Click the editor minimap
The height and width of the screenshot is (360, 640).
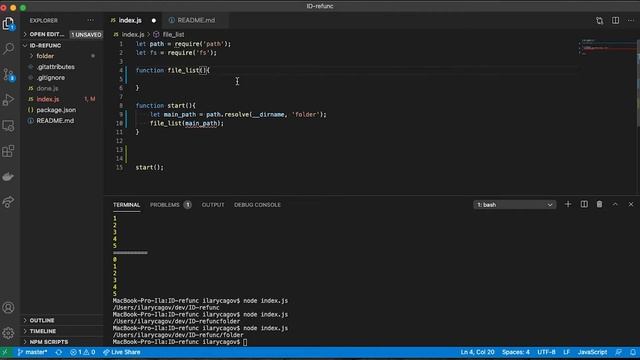607,47
